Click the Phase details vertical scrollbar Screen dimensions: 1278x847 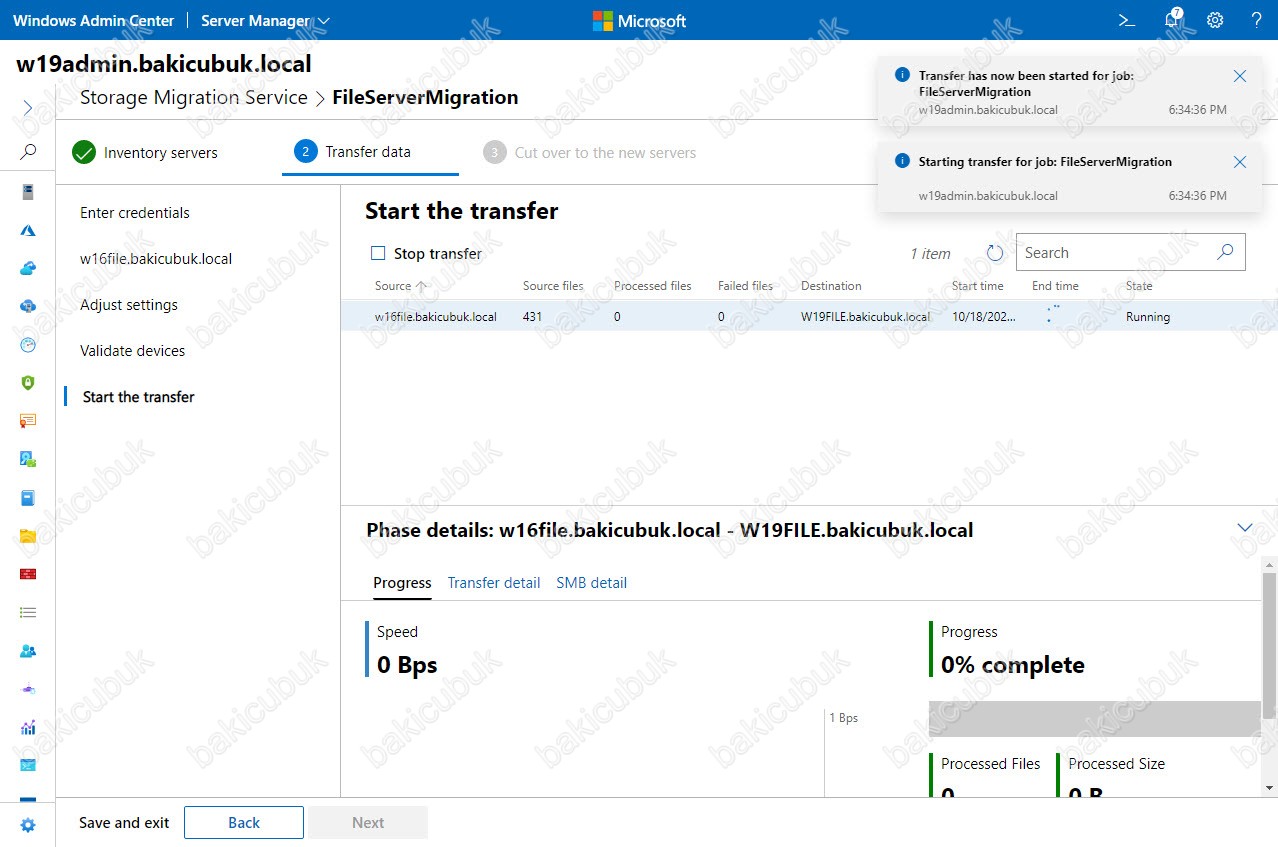pos(1269,646)
